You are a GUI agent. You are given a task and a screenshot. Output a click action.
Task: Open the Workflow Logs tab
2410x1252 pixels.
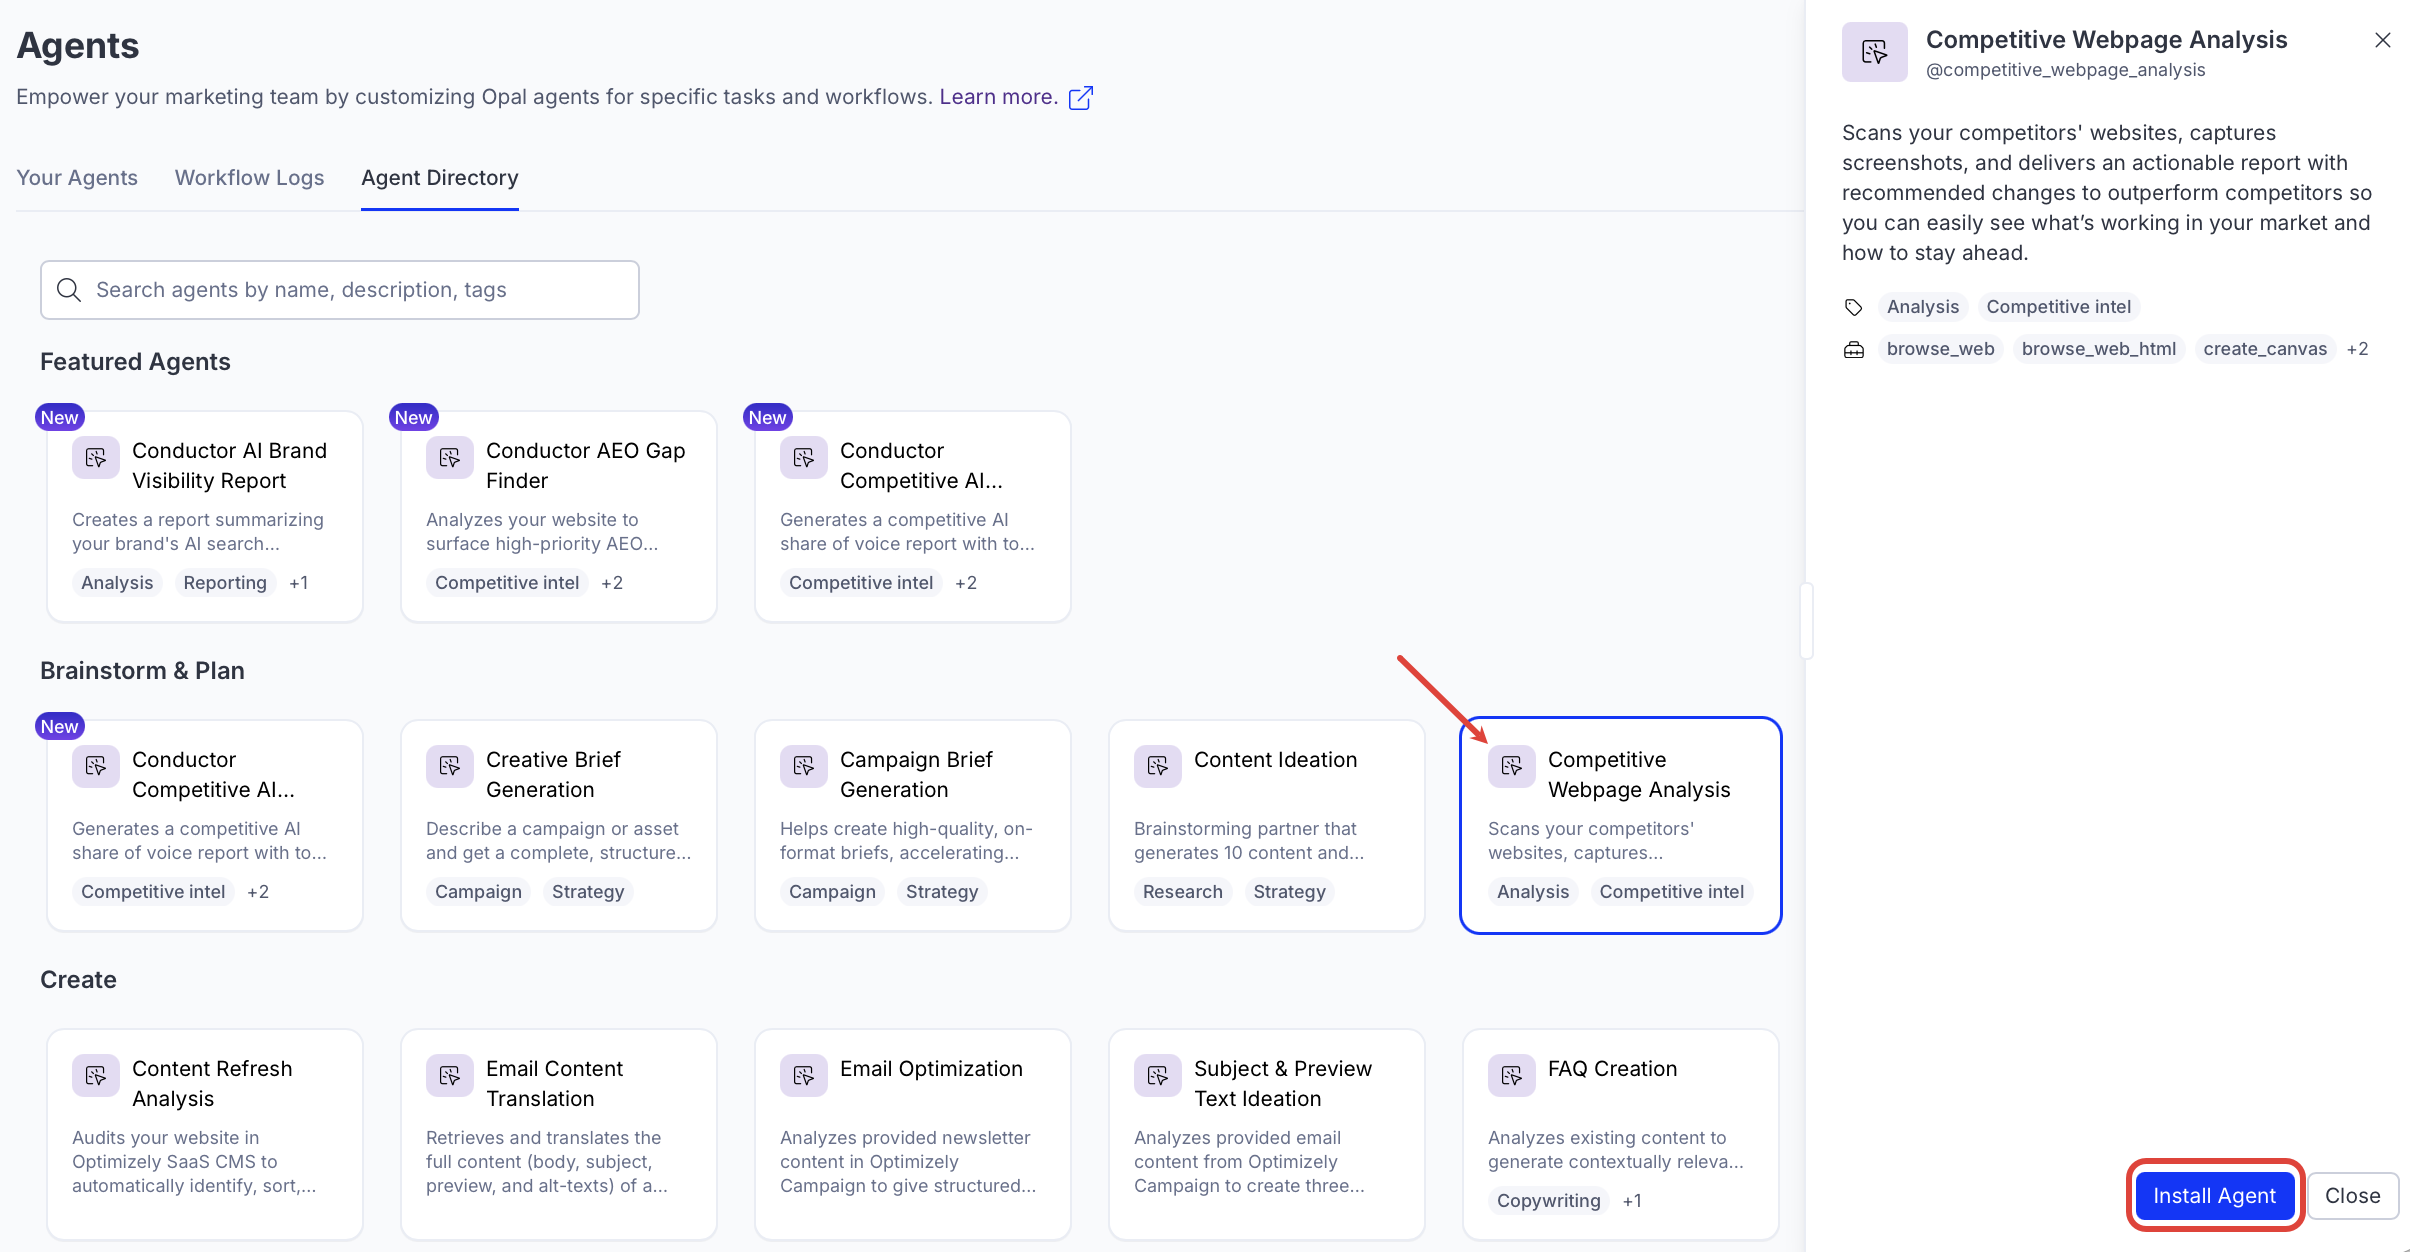coord(250,178)
